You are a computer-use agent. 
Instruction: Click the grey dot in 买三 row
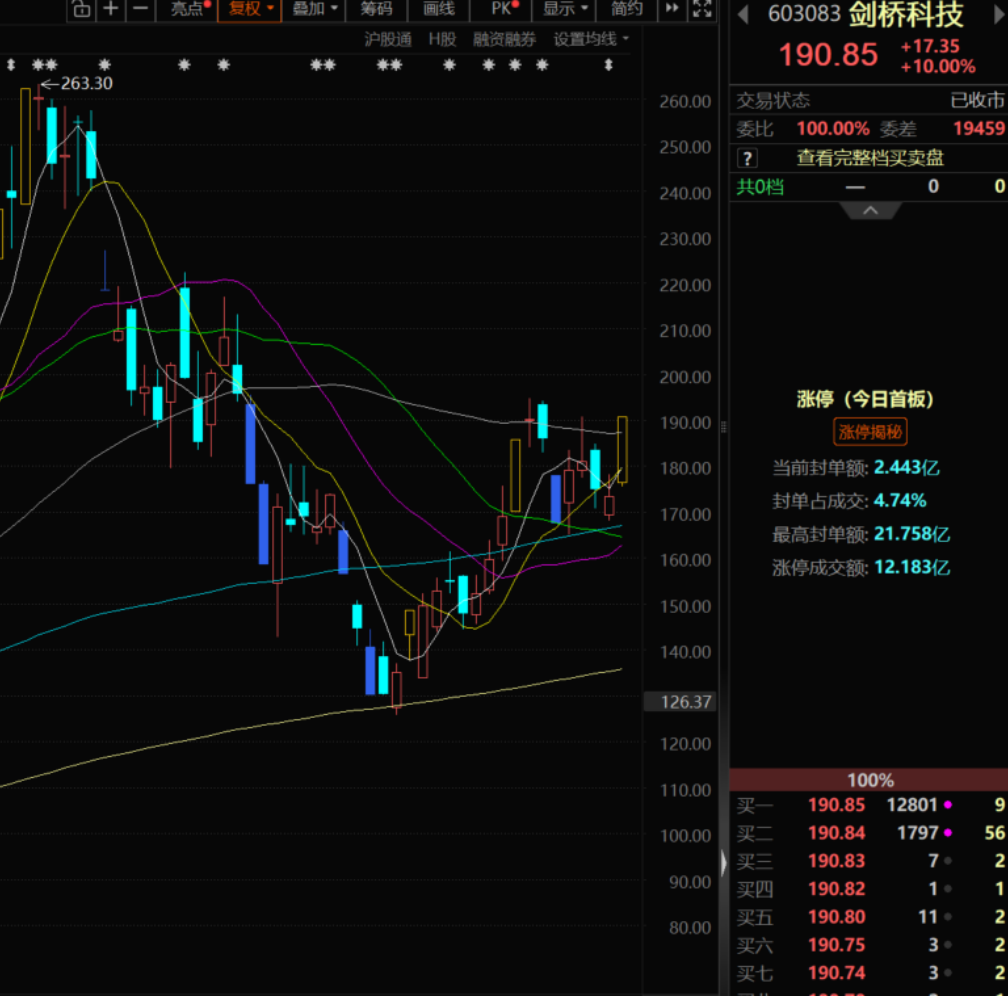pos(948,861)
